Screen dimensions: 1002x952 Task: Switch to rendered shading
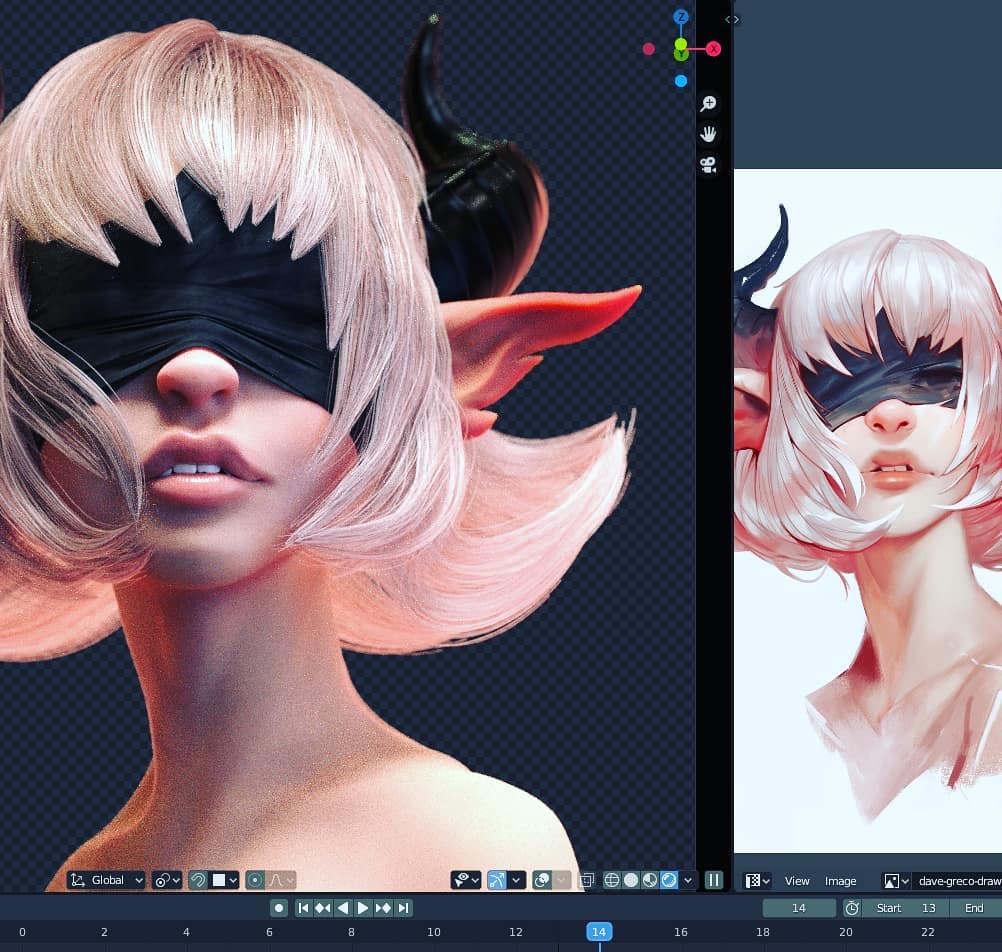[x=669, y=880]
